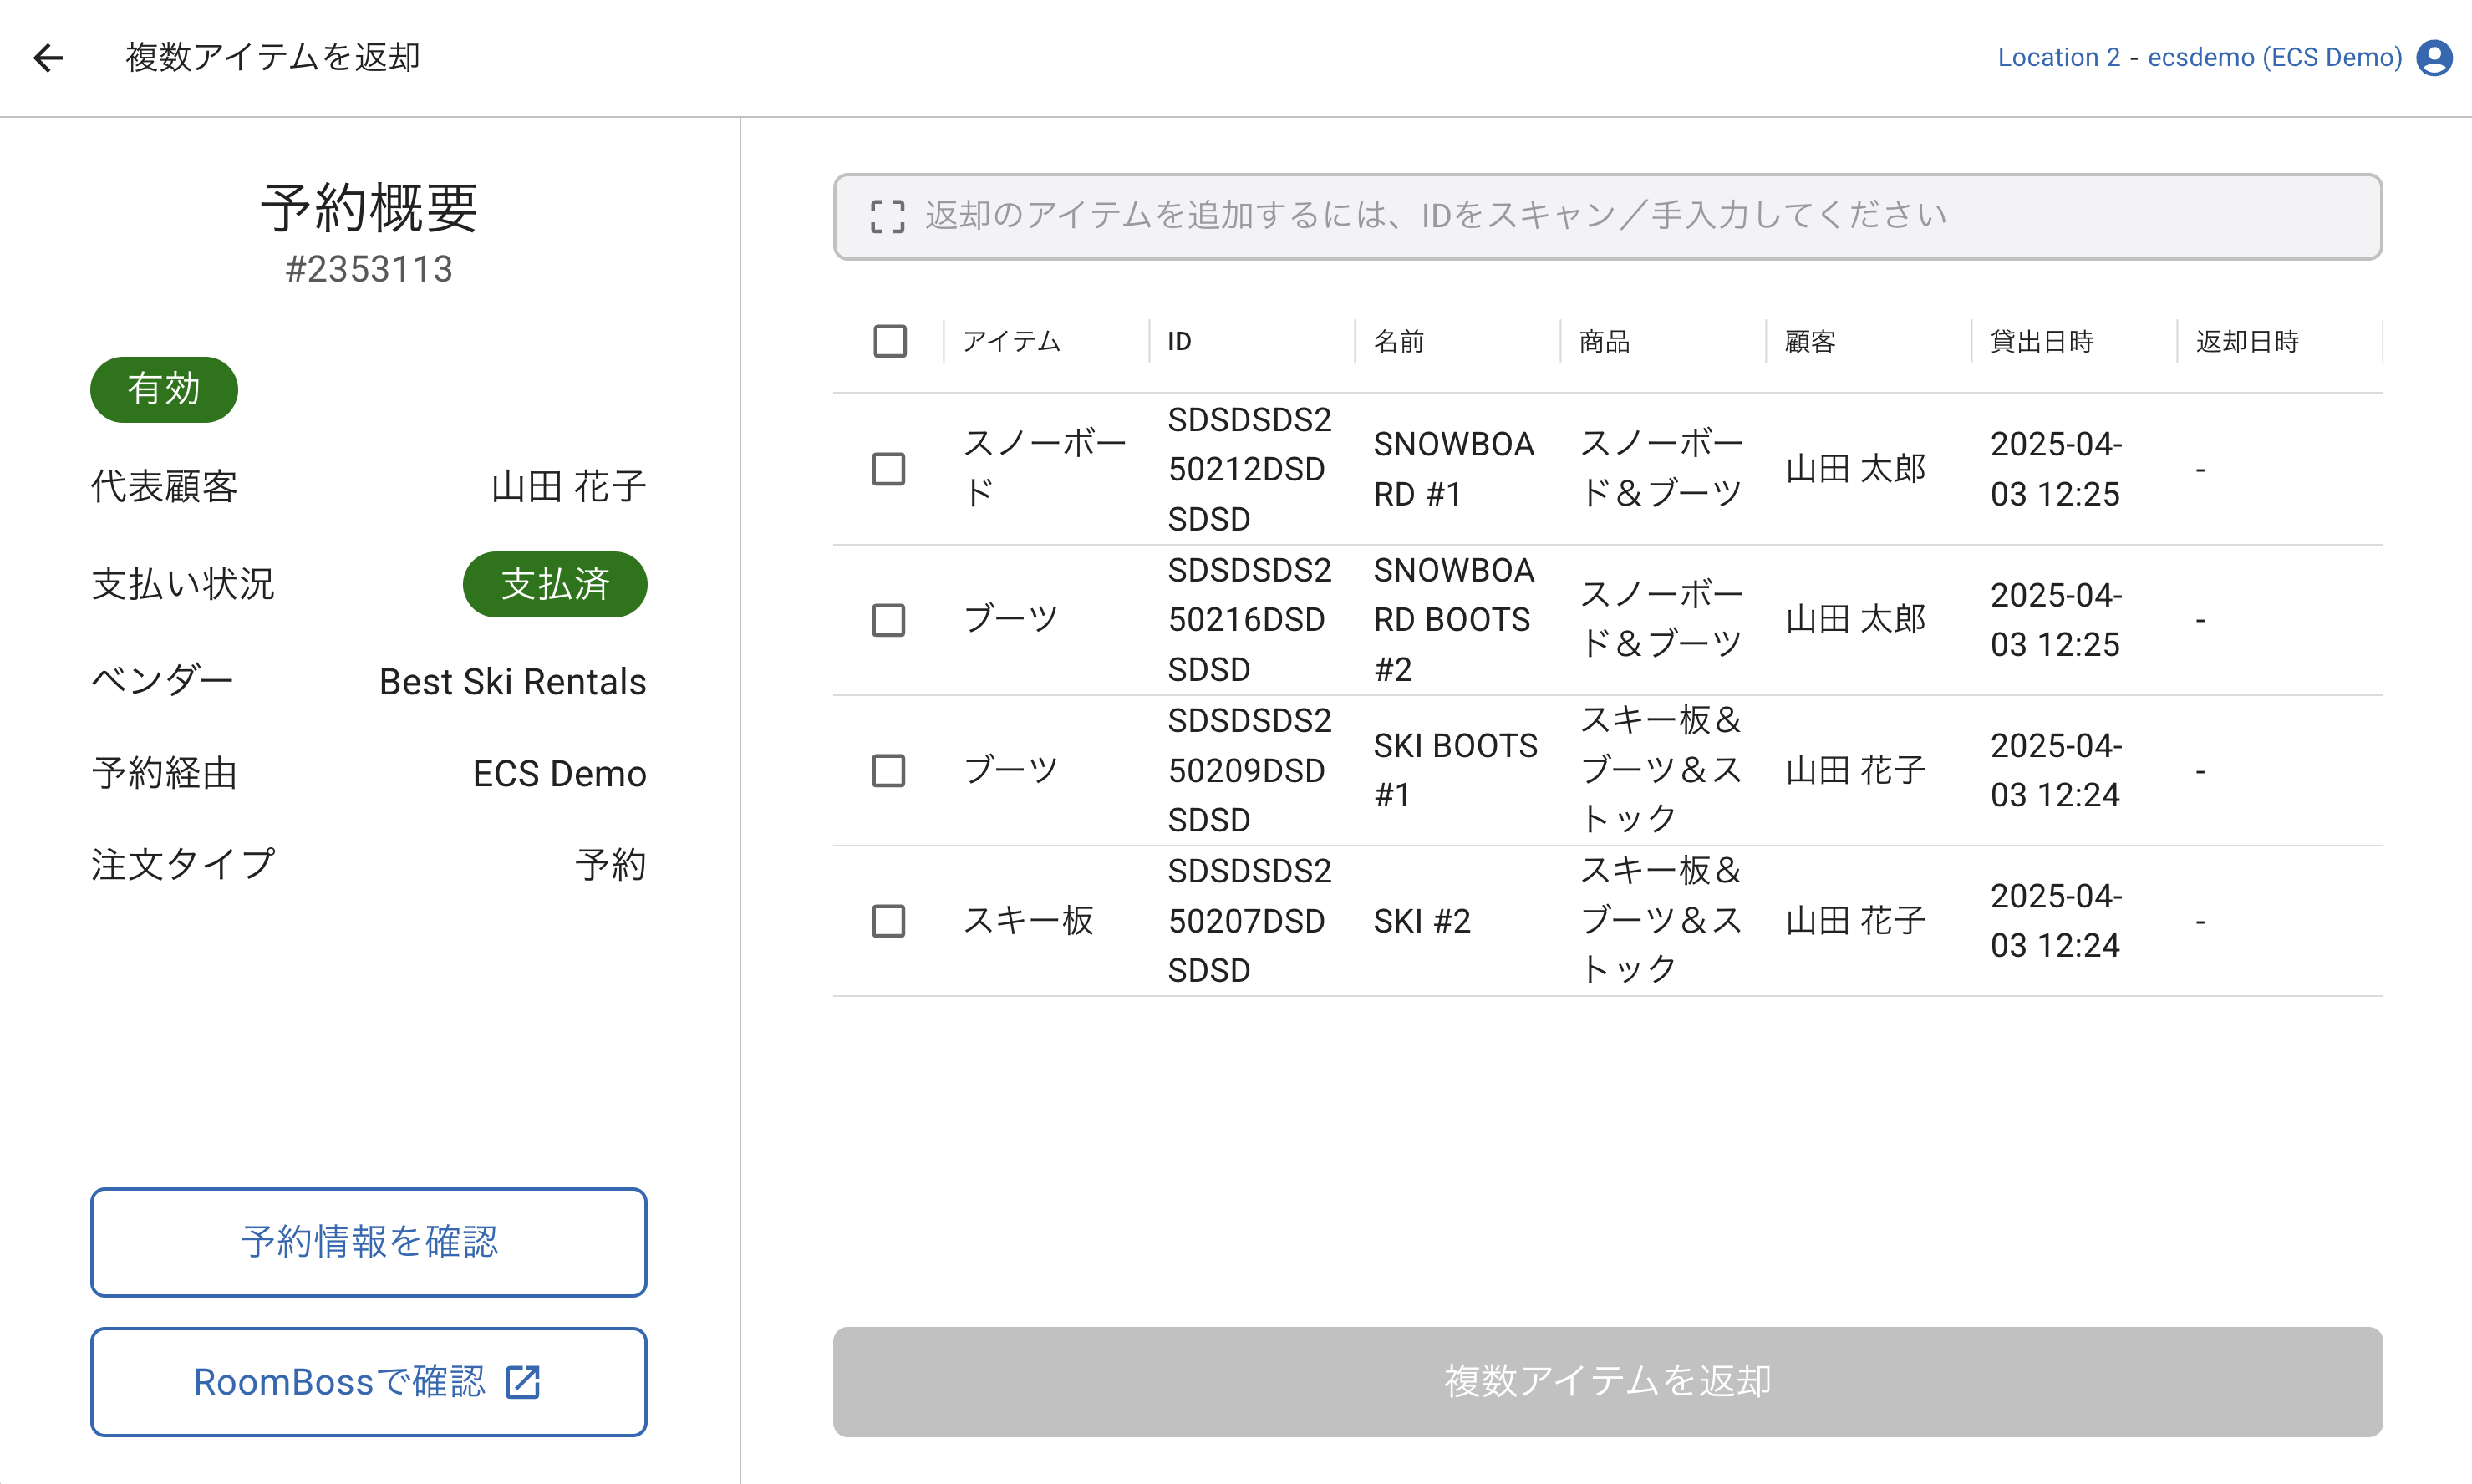
Task: Toggle the select-all header checkbox
Action: point(889,341)
